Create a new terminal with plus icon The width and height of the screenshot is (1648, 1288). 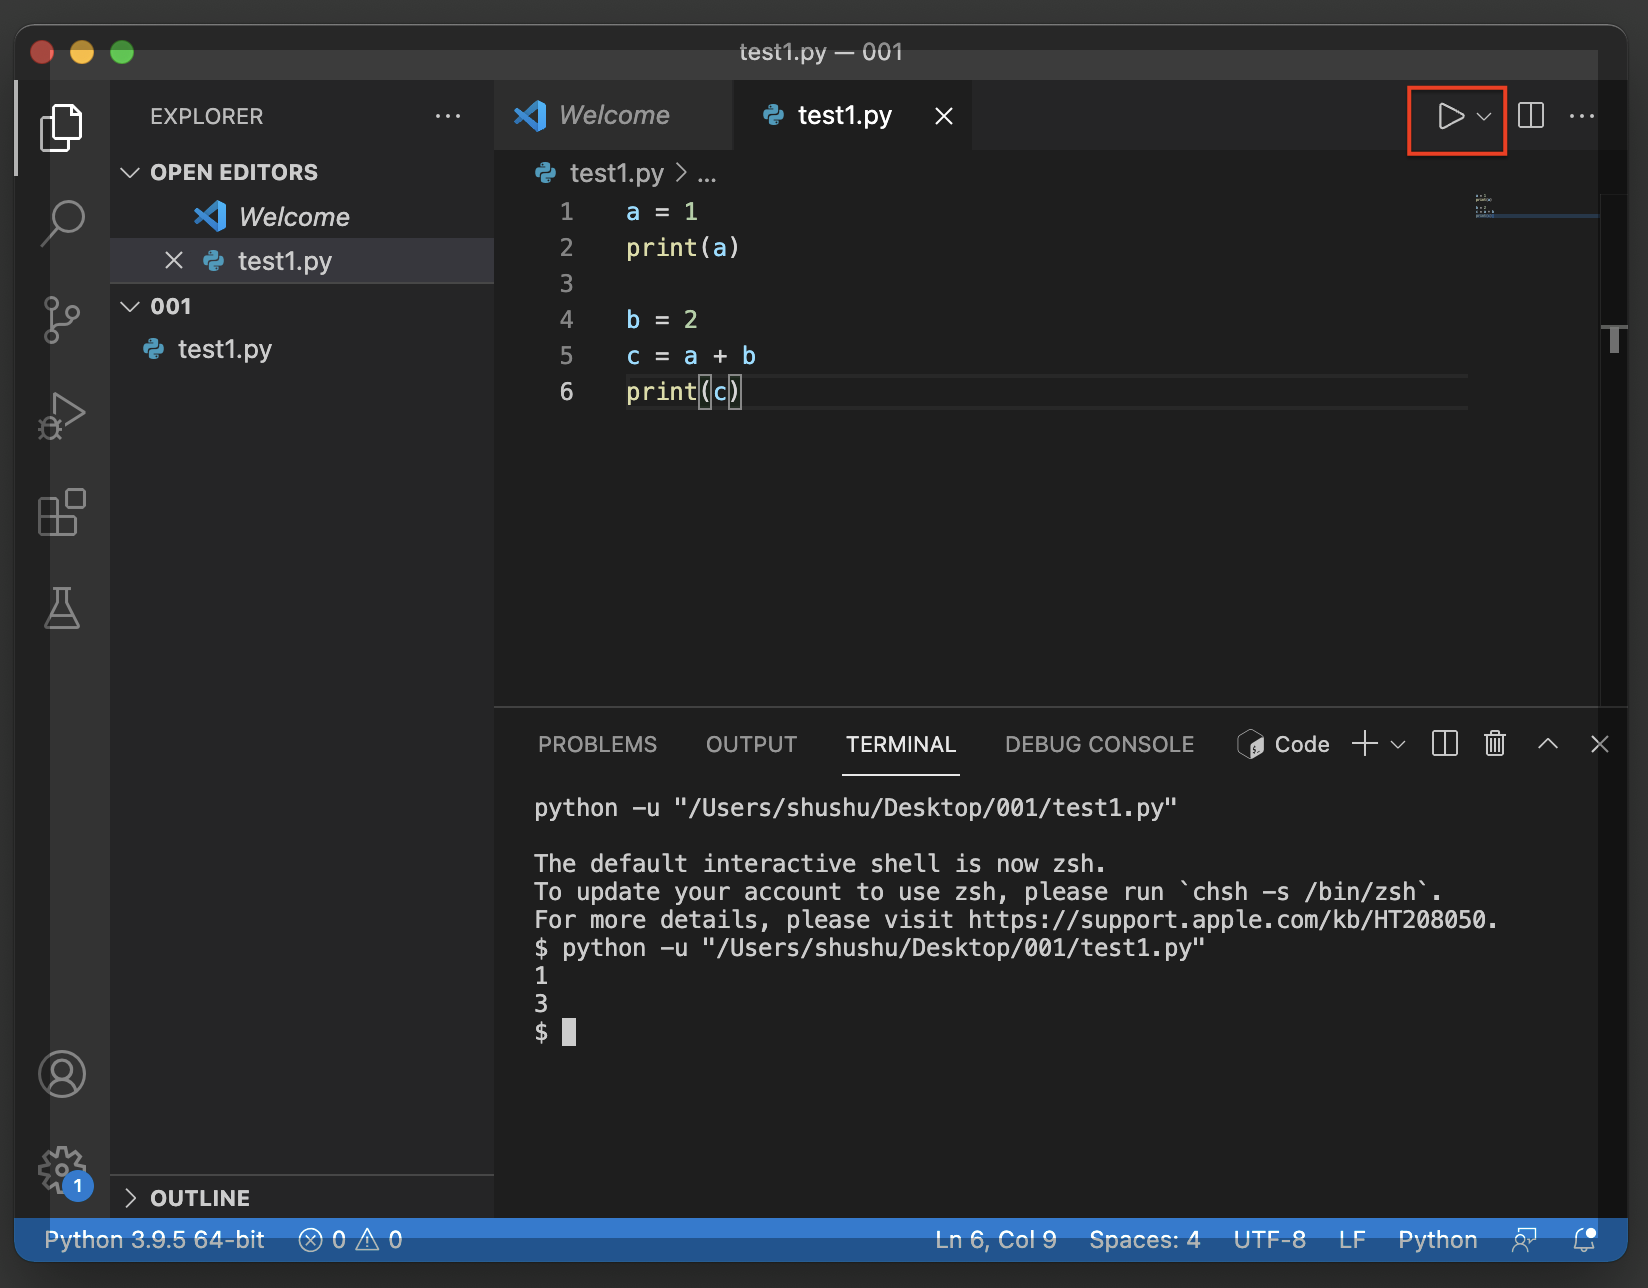[x=1364, y=743]
